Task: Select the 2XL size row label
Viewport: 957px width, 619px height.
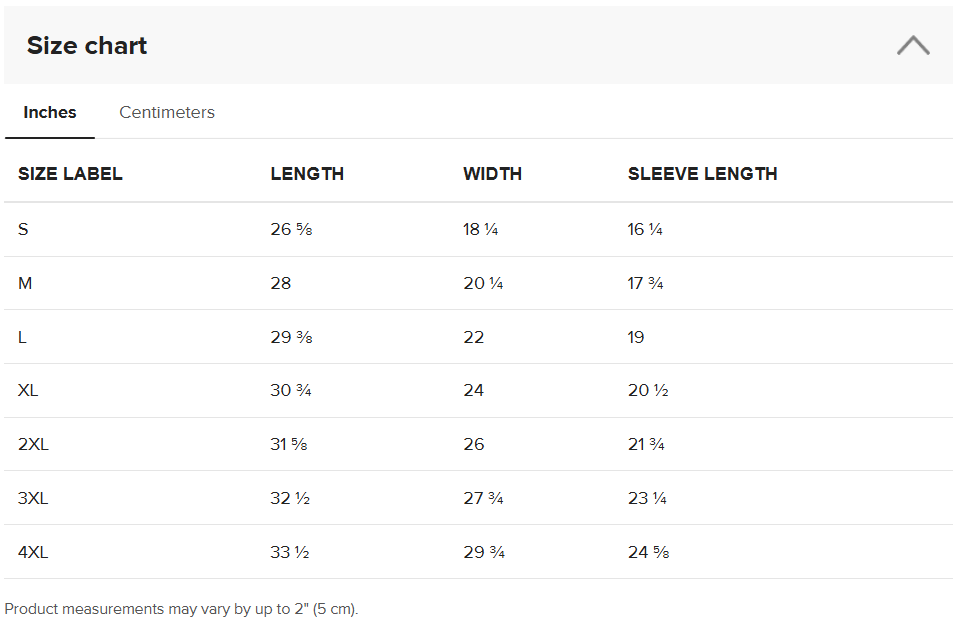Action: [33, 445]
